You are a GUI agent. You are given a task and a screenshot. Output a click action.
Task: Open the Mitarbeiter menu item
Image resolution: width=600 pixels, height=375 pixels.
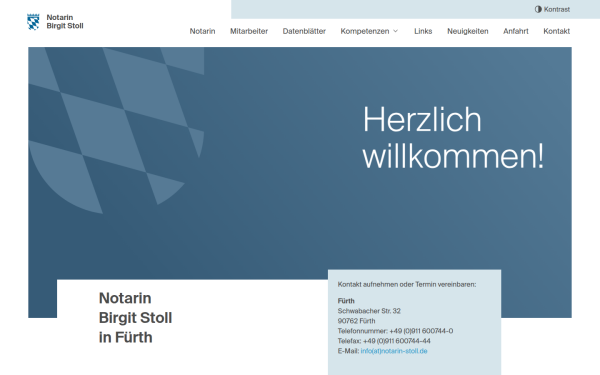(249, 31)
